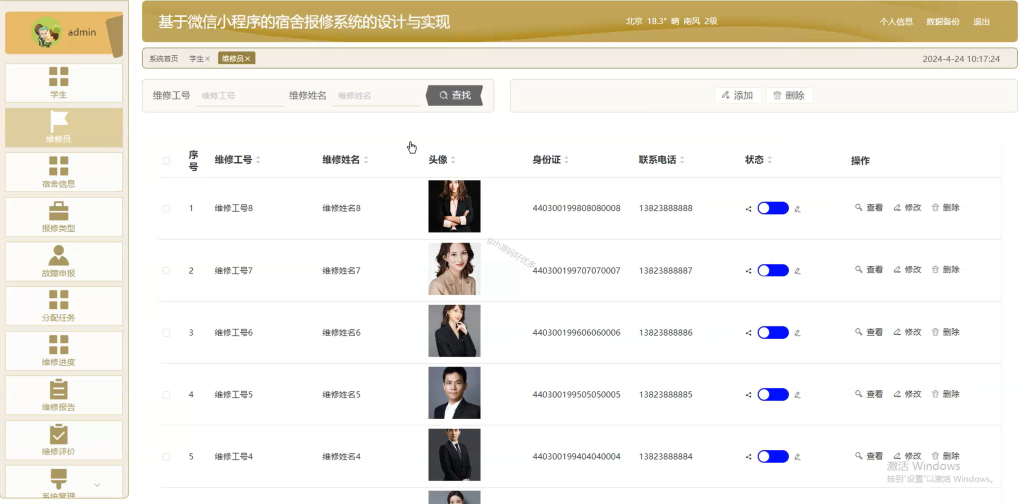
Task: Click phone number 13823888886
Action: pos(665,332)
